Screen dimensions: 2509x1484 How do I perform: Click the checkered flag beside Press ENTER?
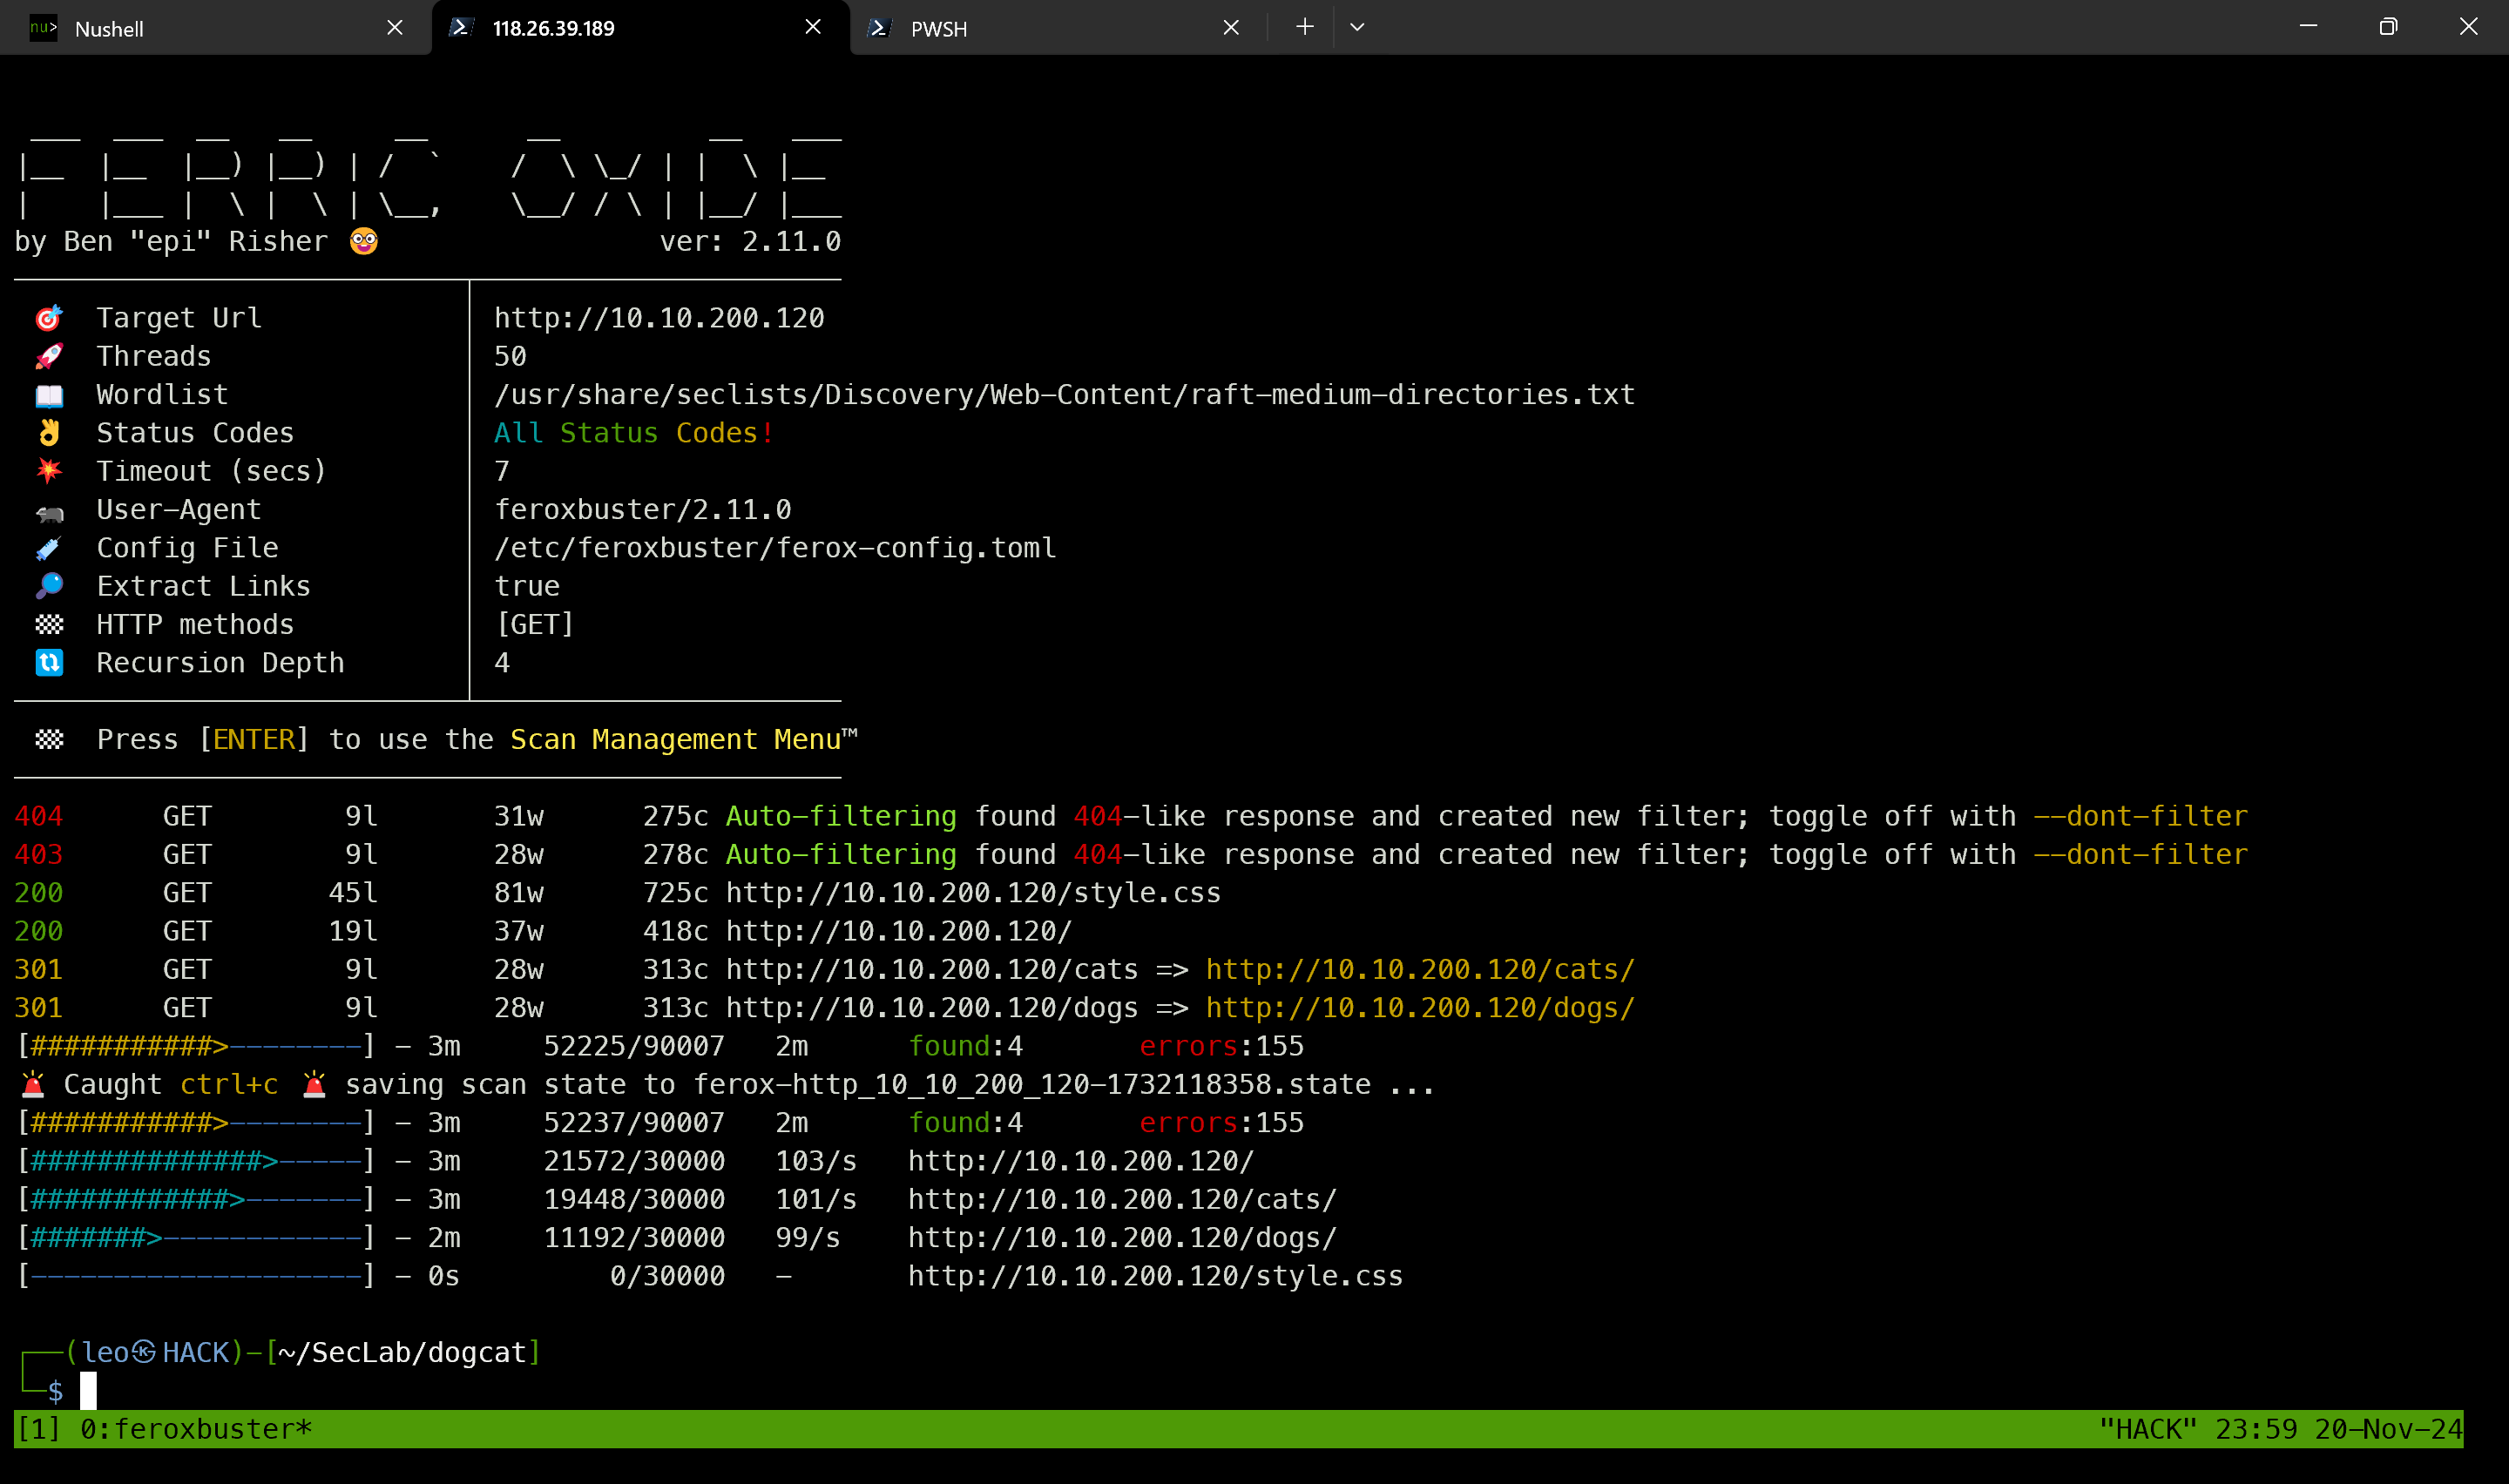coord(49,740)
